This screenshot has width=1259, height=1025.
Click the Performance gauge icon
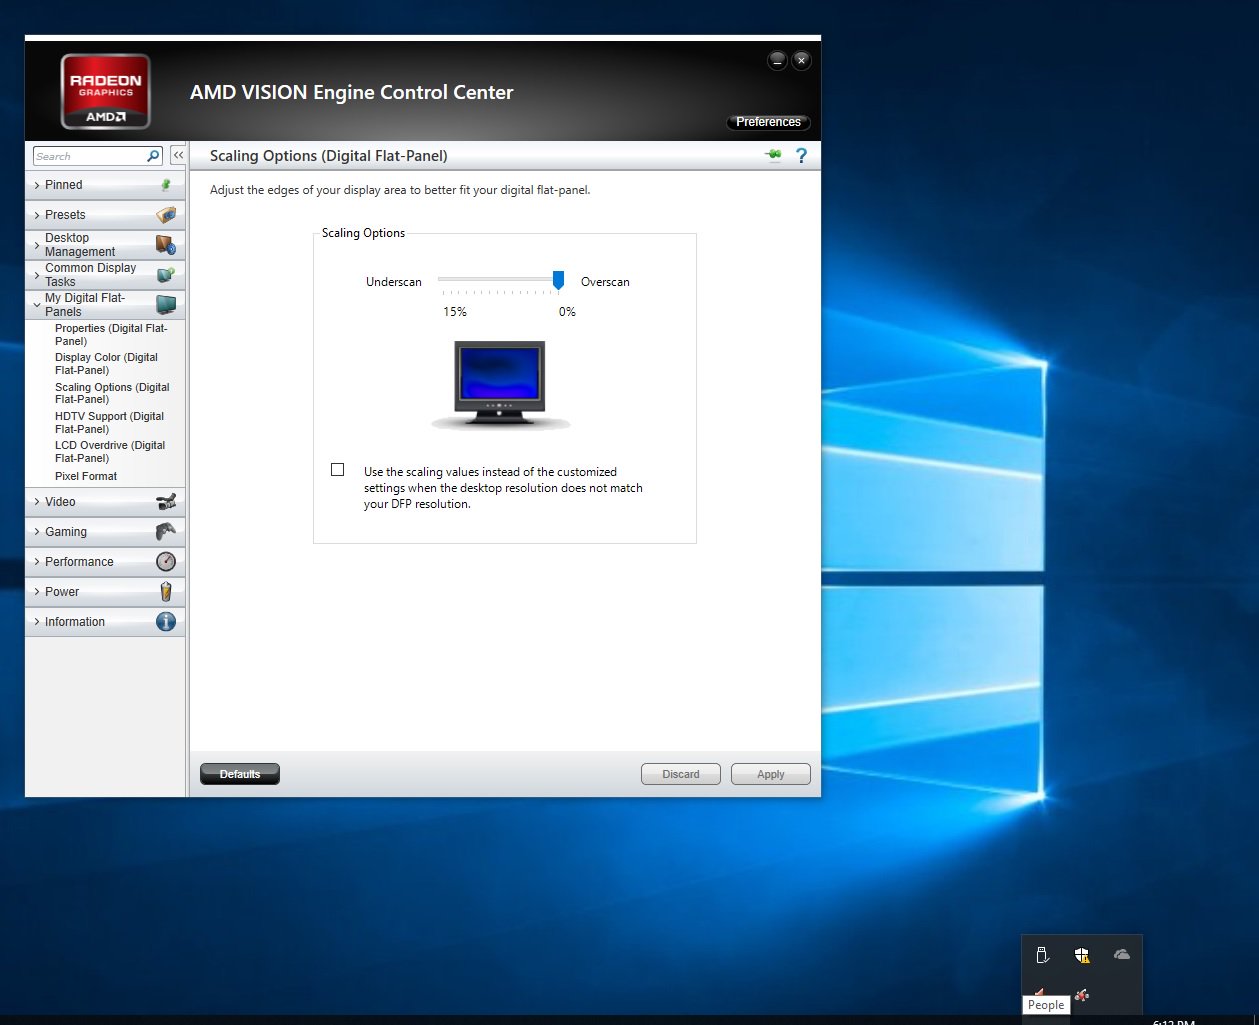(166, 562)
